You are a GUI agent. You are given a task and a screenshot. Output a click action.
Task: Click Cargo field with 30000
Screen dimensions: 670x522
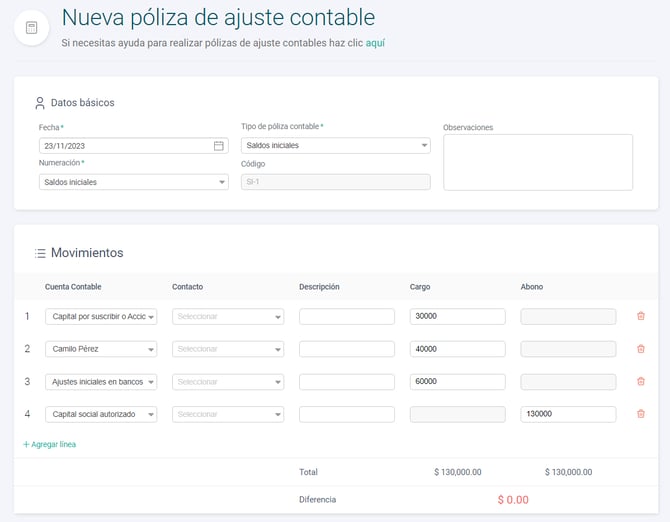pos(458,317)
